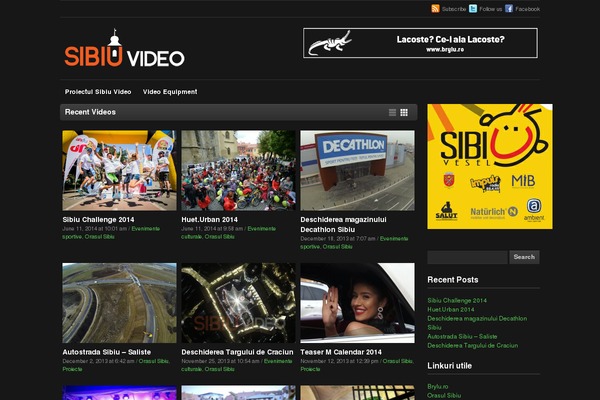Open the Lacoste brylu.ro banner ad

pos(420,43)
